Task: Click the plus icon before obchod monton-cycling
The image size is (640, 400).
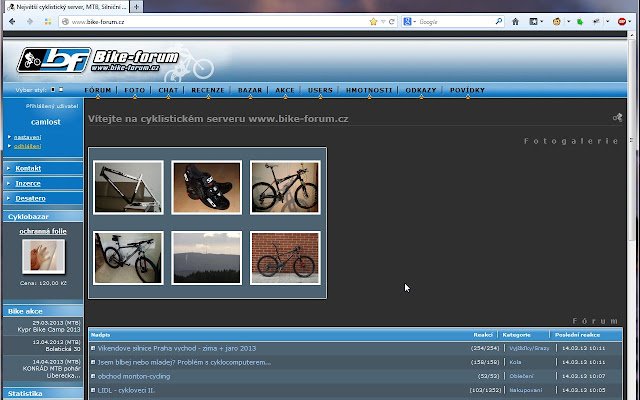Action: pos(93,376)
